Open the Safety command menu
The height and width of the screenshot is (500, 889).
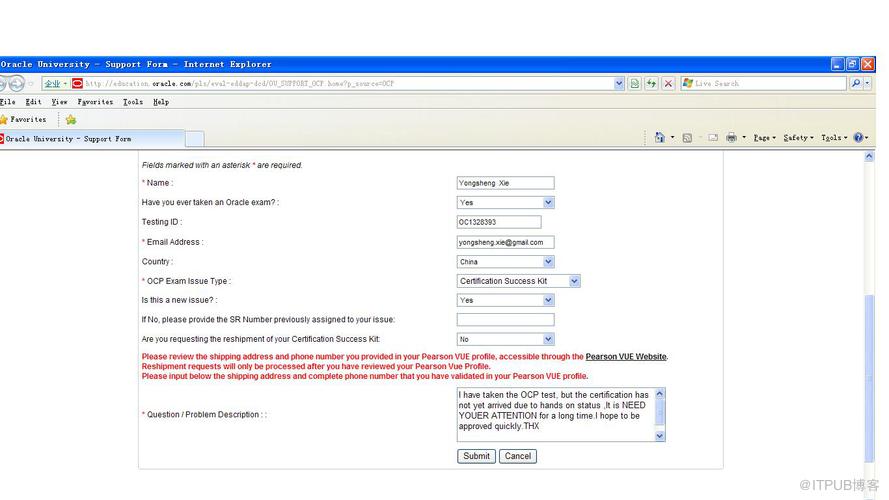tap(798, 138)
